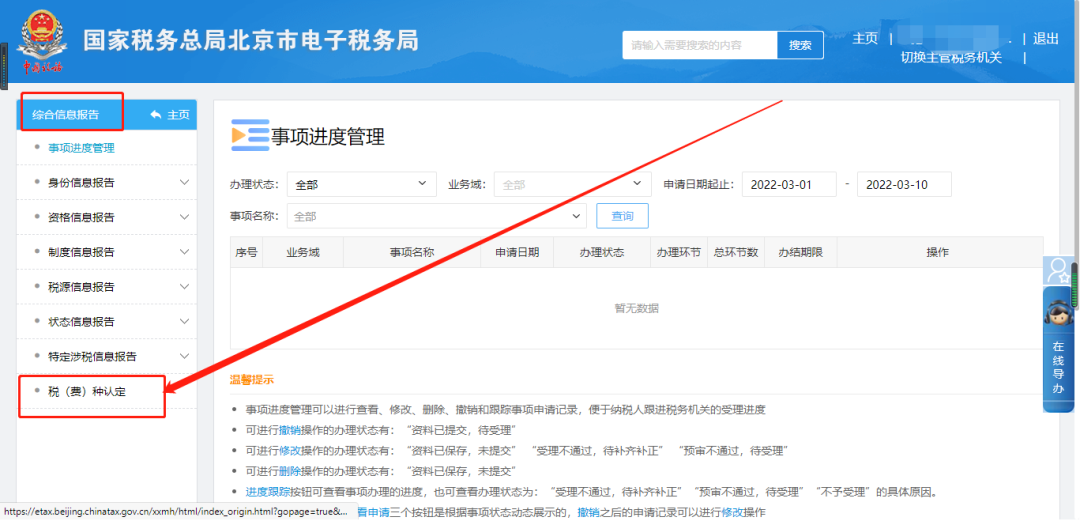
Task: Open the 业务域 dropdown
Action: (573, 185)
